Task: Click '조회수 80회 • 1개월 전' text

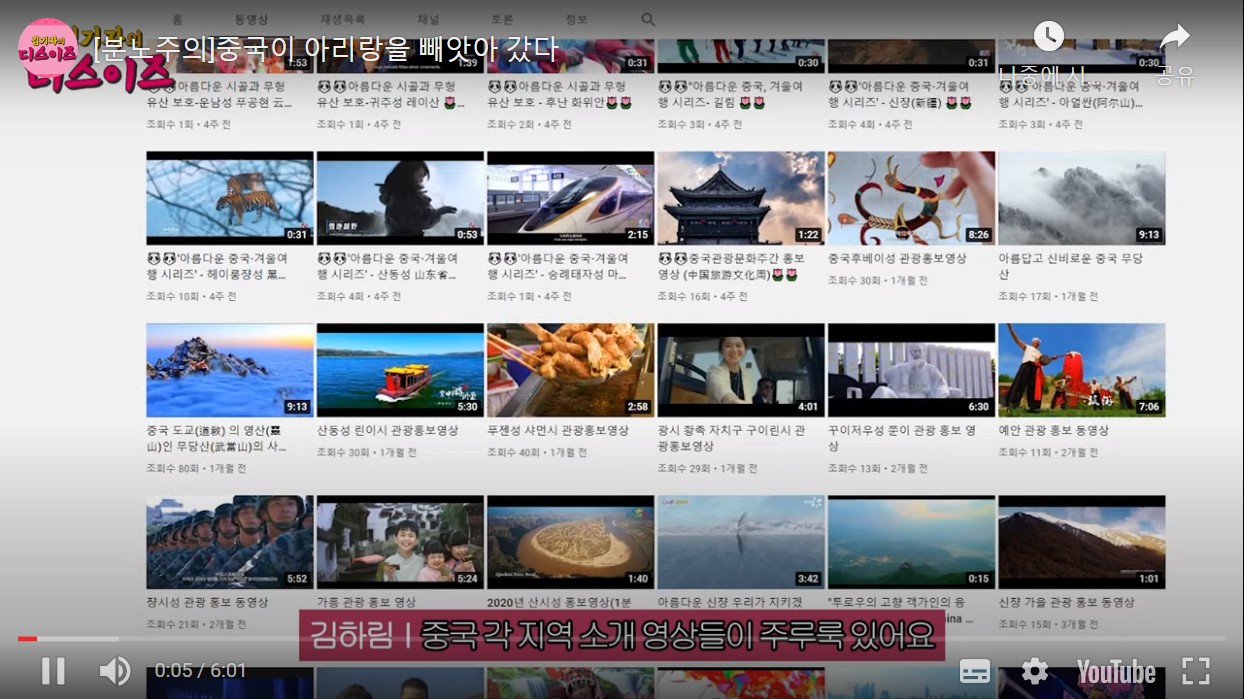Action: [x=196, y=468]
